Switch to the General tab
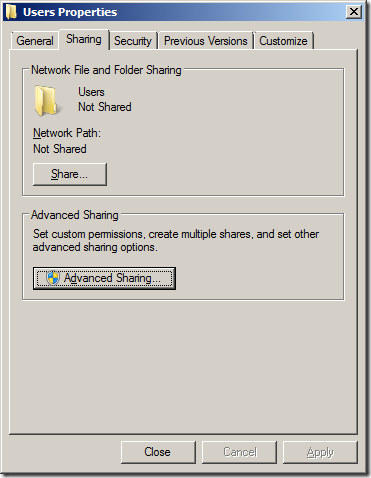Image resolution: width=371 pixels, height=478 pixels. (35, 41)
